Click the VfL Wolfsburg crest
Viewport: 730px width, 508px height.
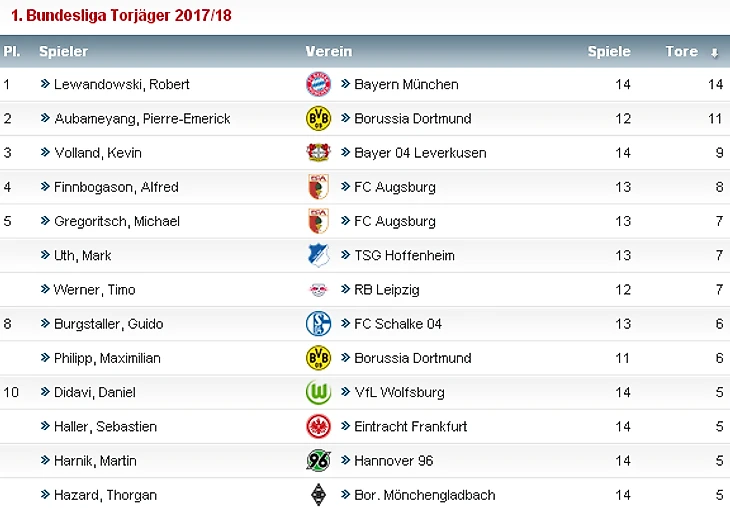[318, 392]
